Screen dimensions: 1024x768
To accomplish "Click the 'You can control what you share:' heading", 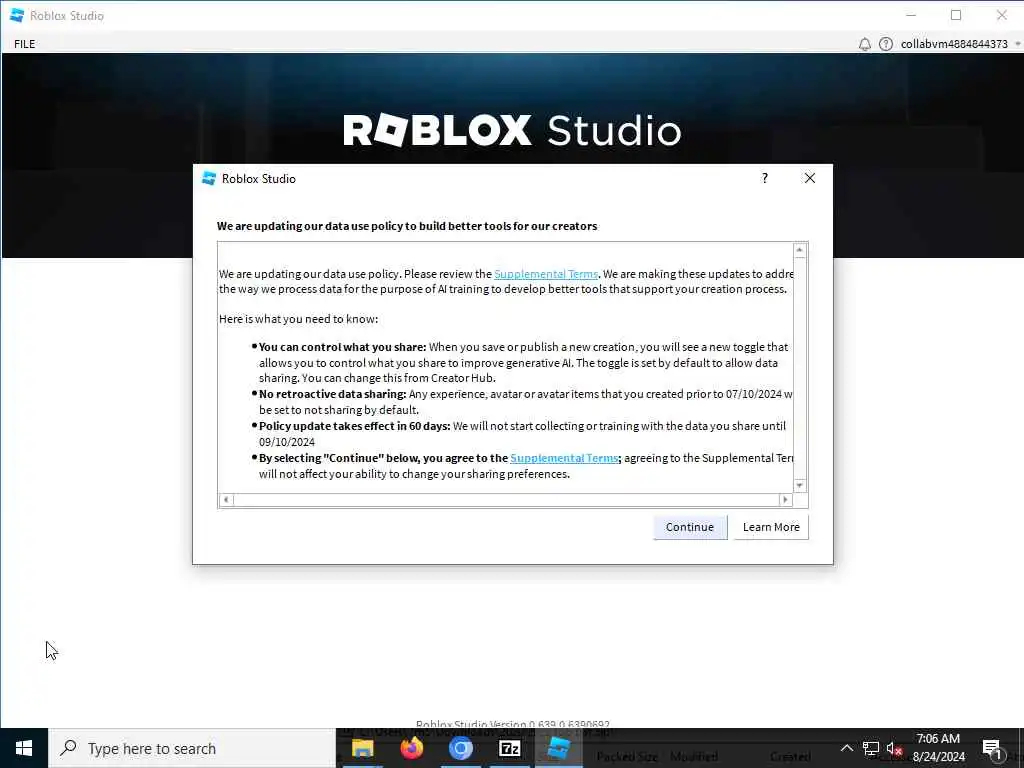I will pos(342,347).
